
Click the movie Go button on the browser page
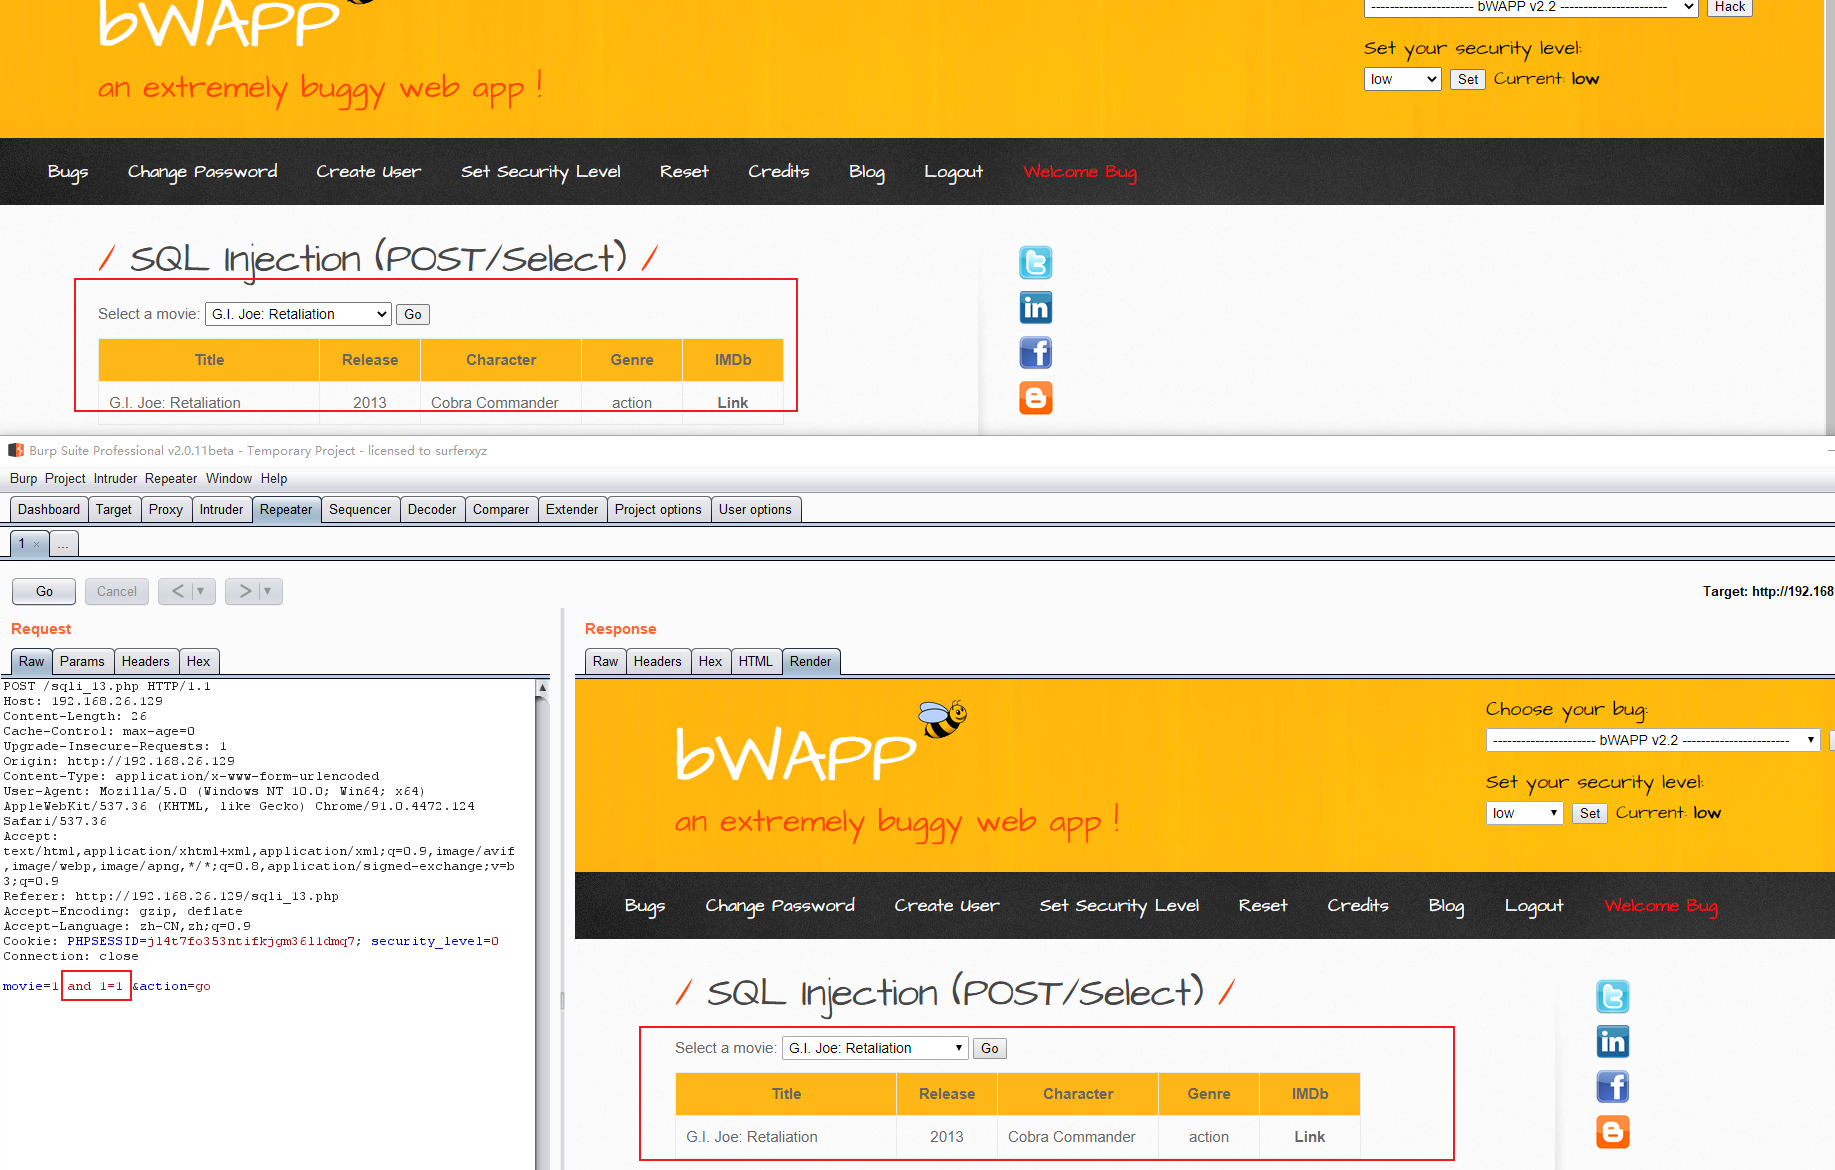click(x=413, y=314)
